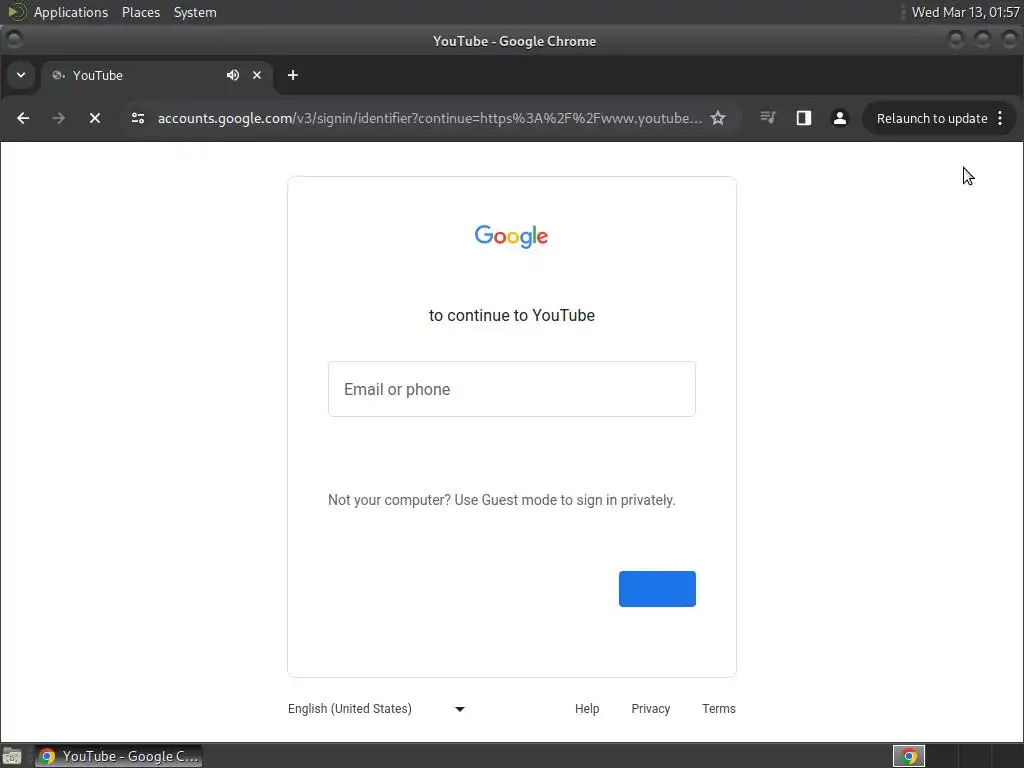
Task: Open the Help link
Action: 587,709
